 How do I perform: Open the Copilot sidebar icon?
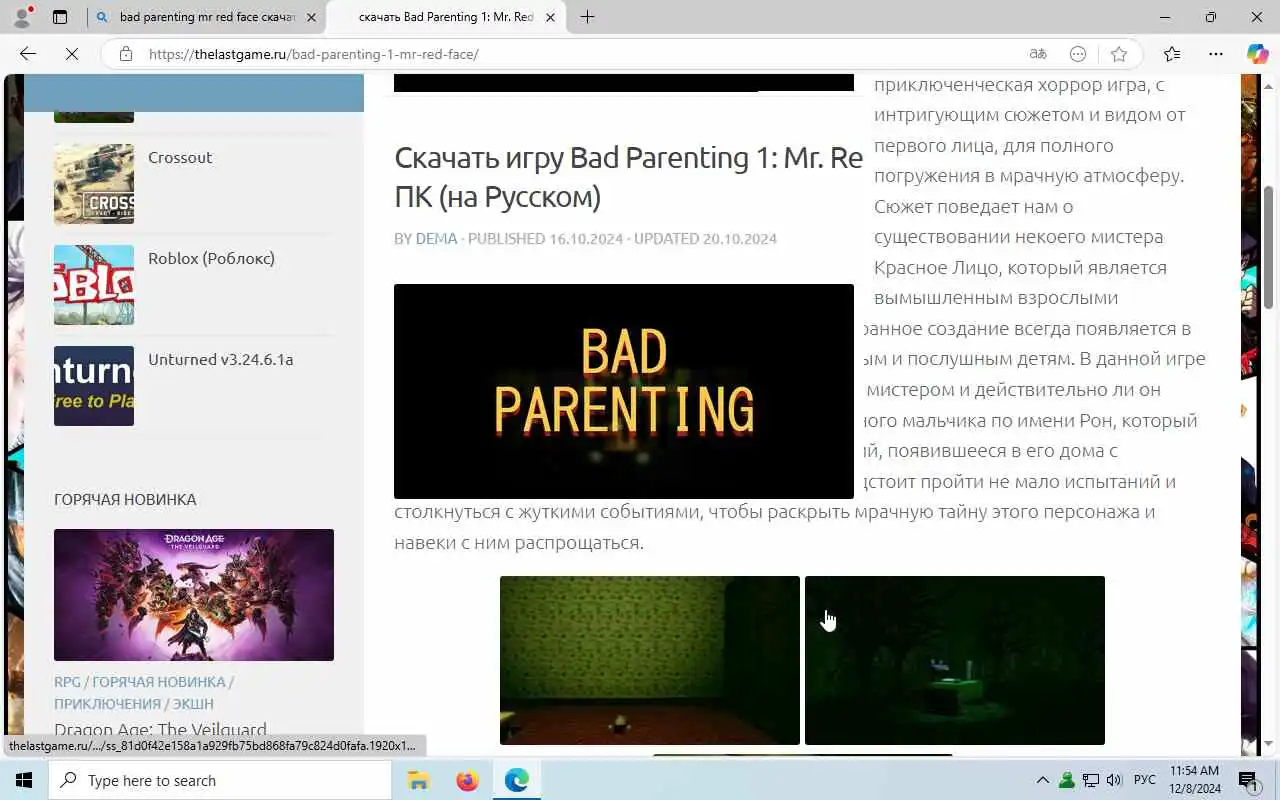(1257, 54)
